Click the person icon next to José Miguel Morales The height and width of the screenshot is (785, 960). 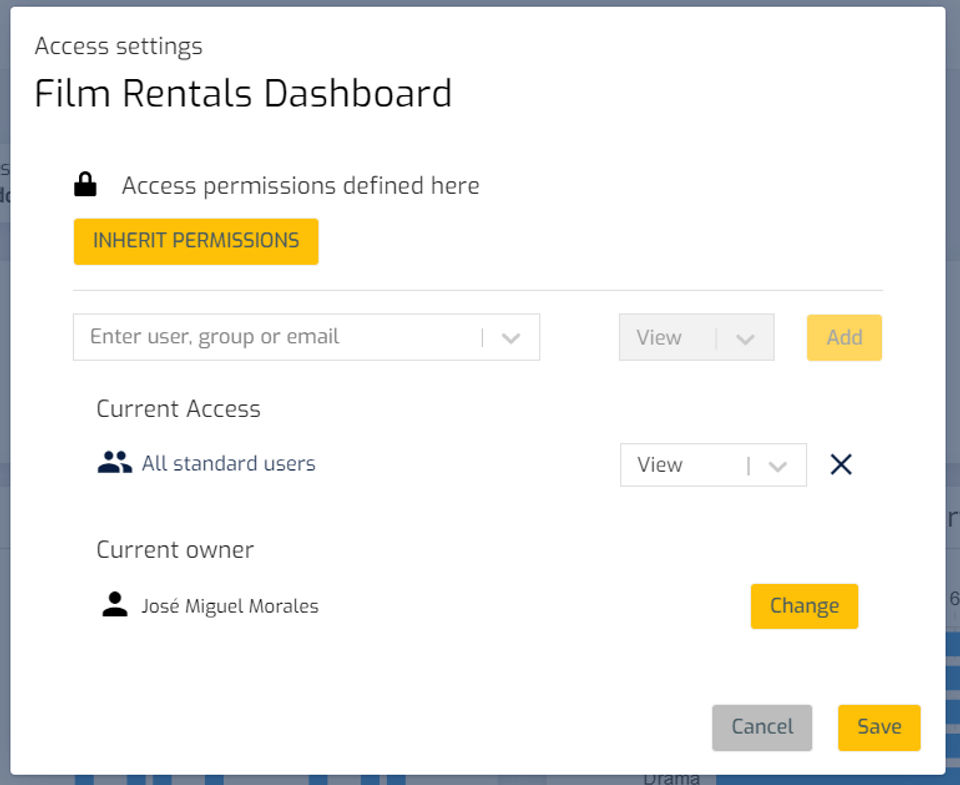point(115,605)
